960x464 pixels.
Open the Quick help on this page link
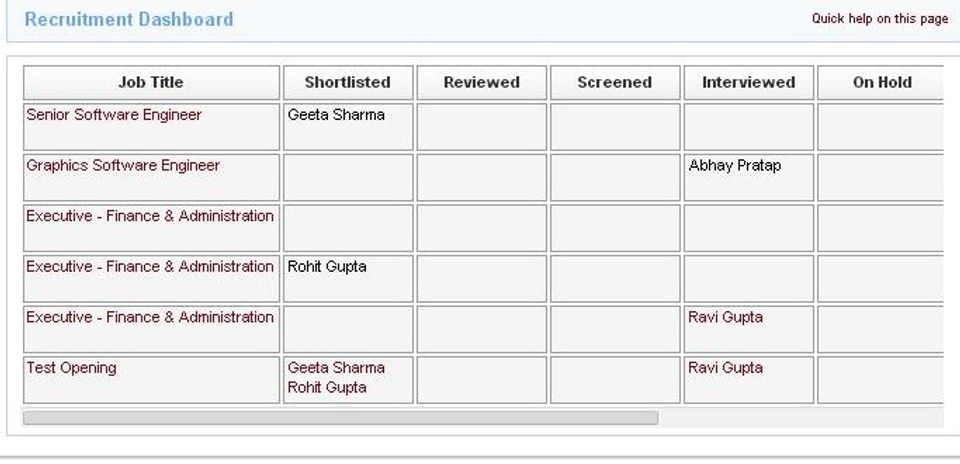[879, 18]
